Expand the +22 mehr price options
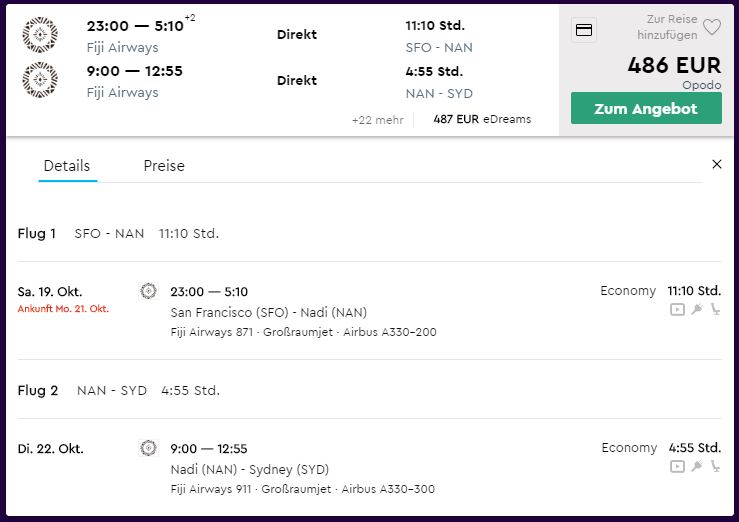Screen dimensions: 739x522 point(378,120)
